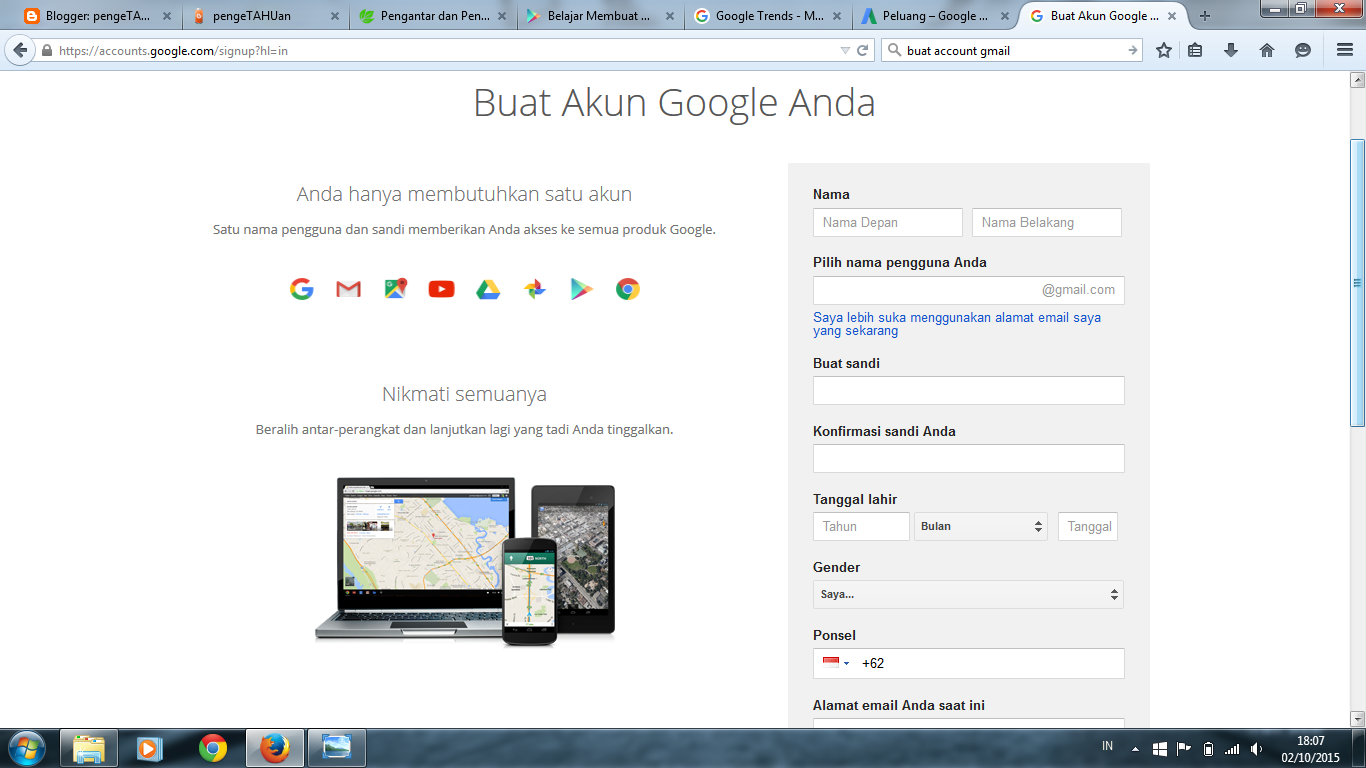Click the IN language indicator in tray
Viewport: 1366px width, 768px height.
(1107, 746)
